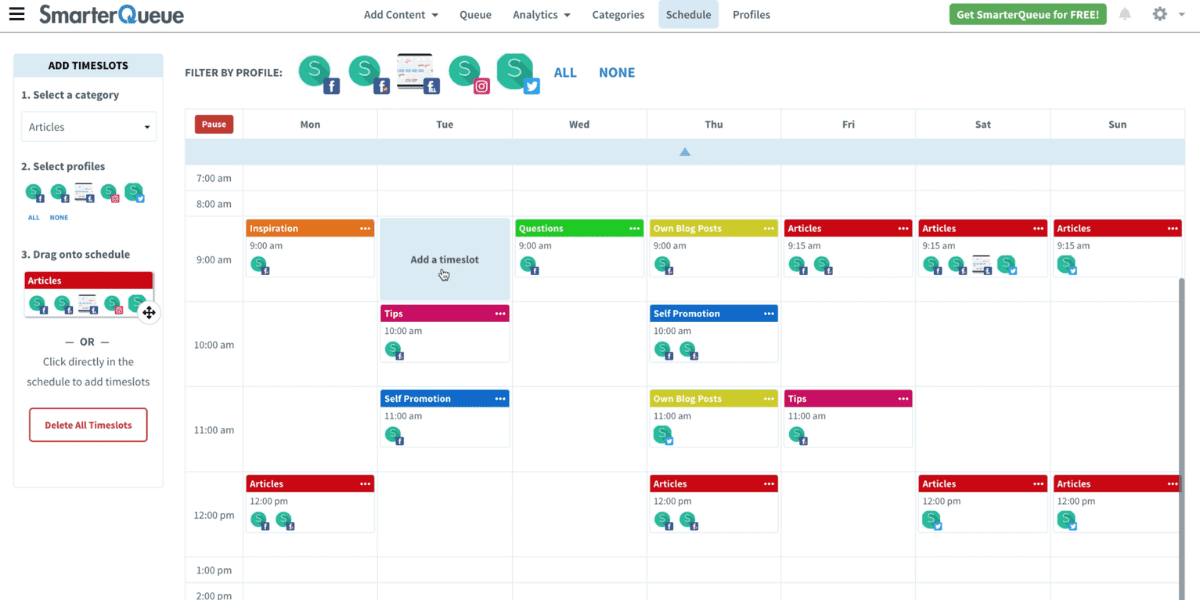
Task: Open the Schedule tab
Action: (x=688, y=14)
